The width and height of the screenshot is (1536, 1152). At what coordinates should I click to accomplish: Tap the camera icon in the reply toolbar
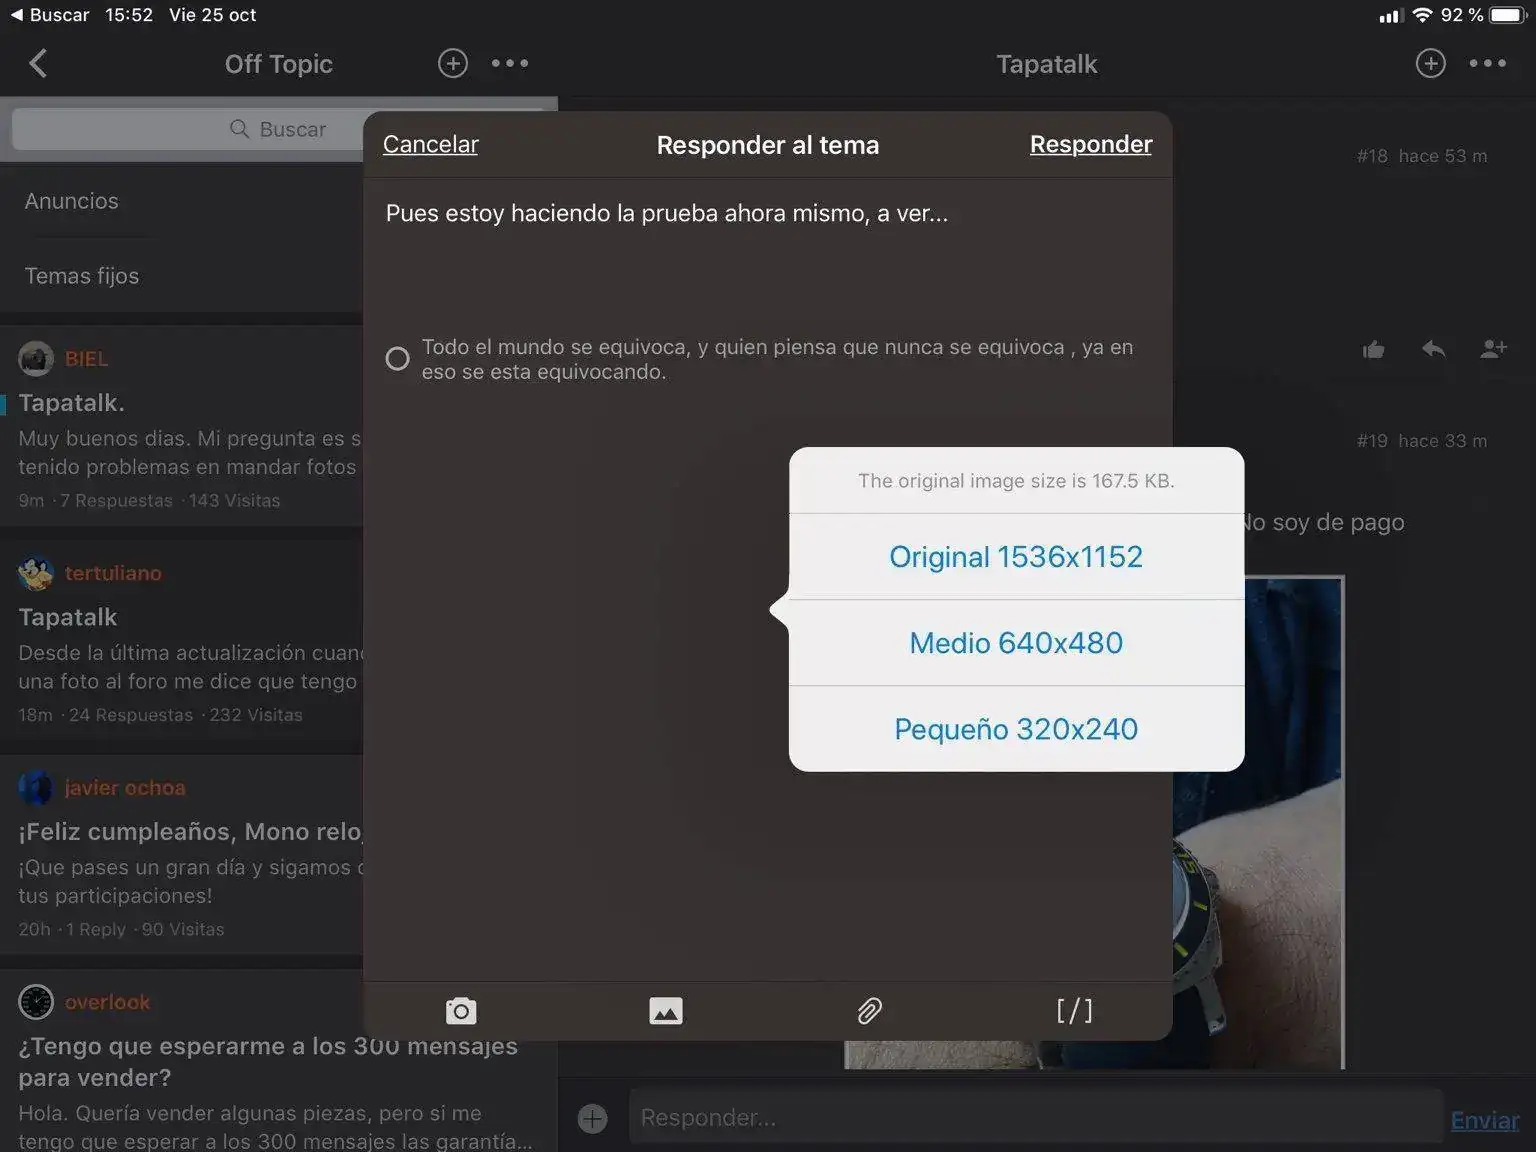coord(461,1011)
